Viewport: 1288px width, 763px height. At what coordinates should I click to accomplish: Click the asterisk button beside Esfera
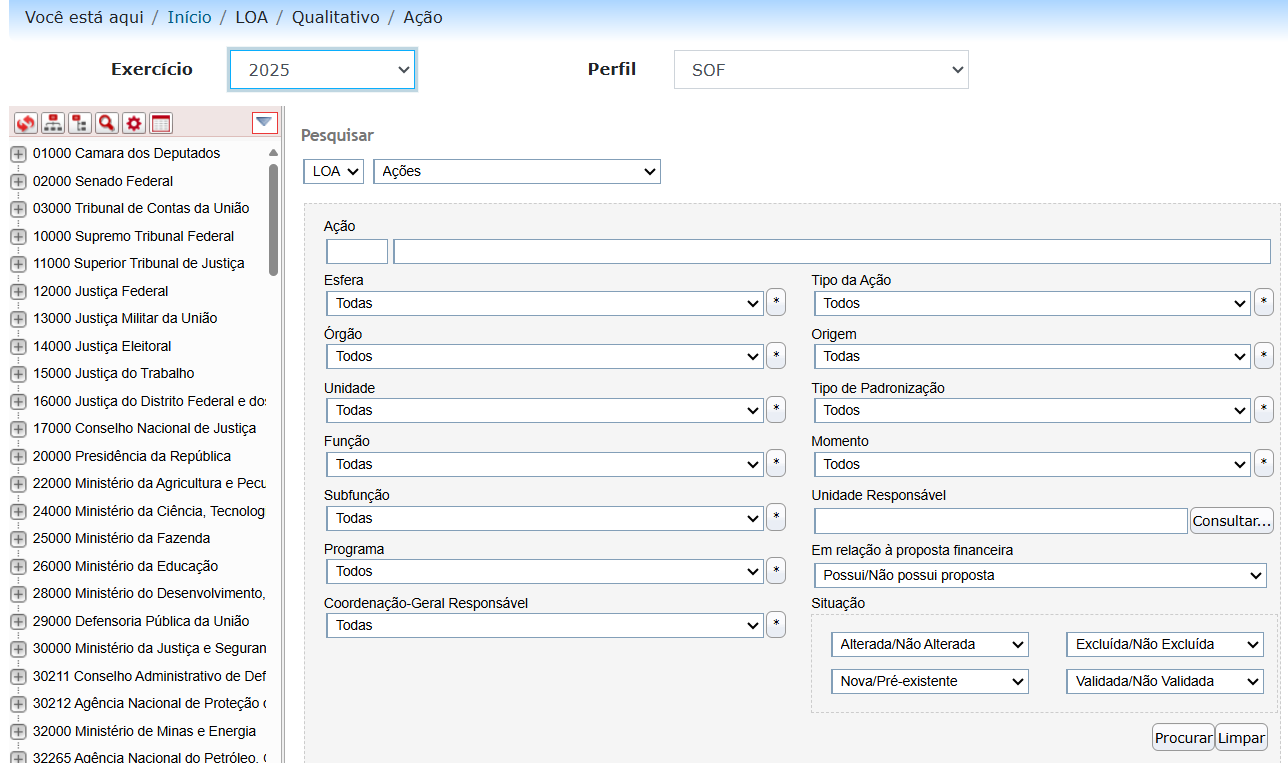(776, 303)
